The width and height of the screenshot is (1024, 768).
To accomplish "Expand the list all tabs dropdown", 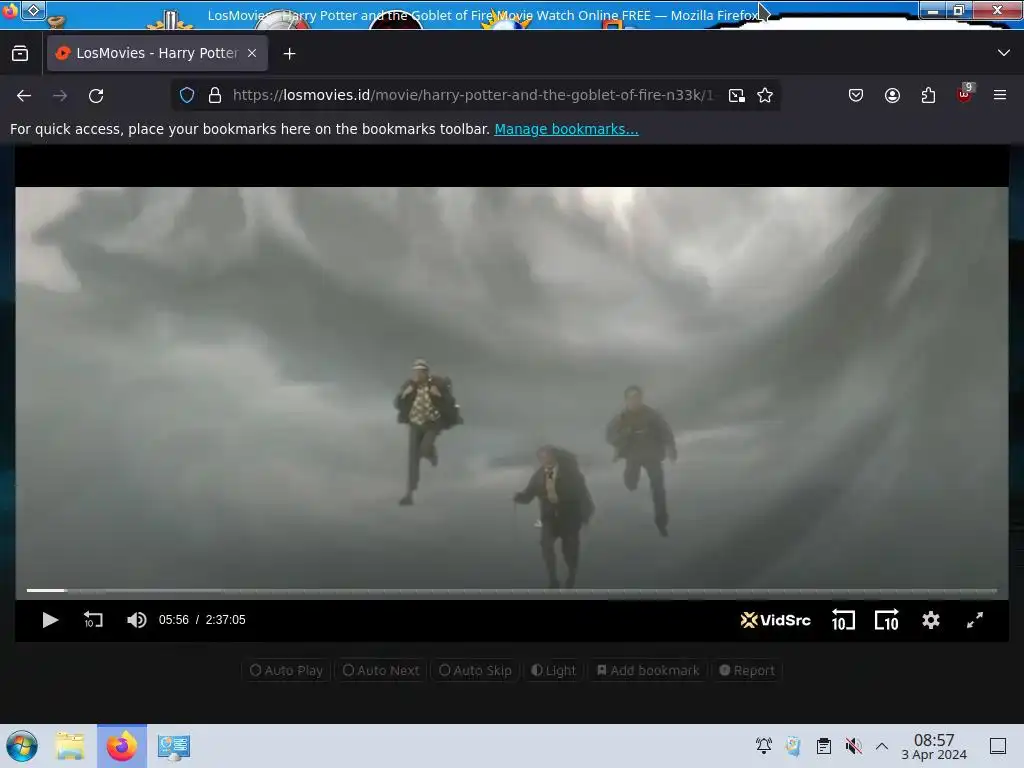I will 1004,53.
